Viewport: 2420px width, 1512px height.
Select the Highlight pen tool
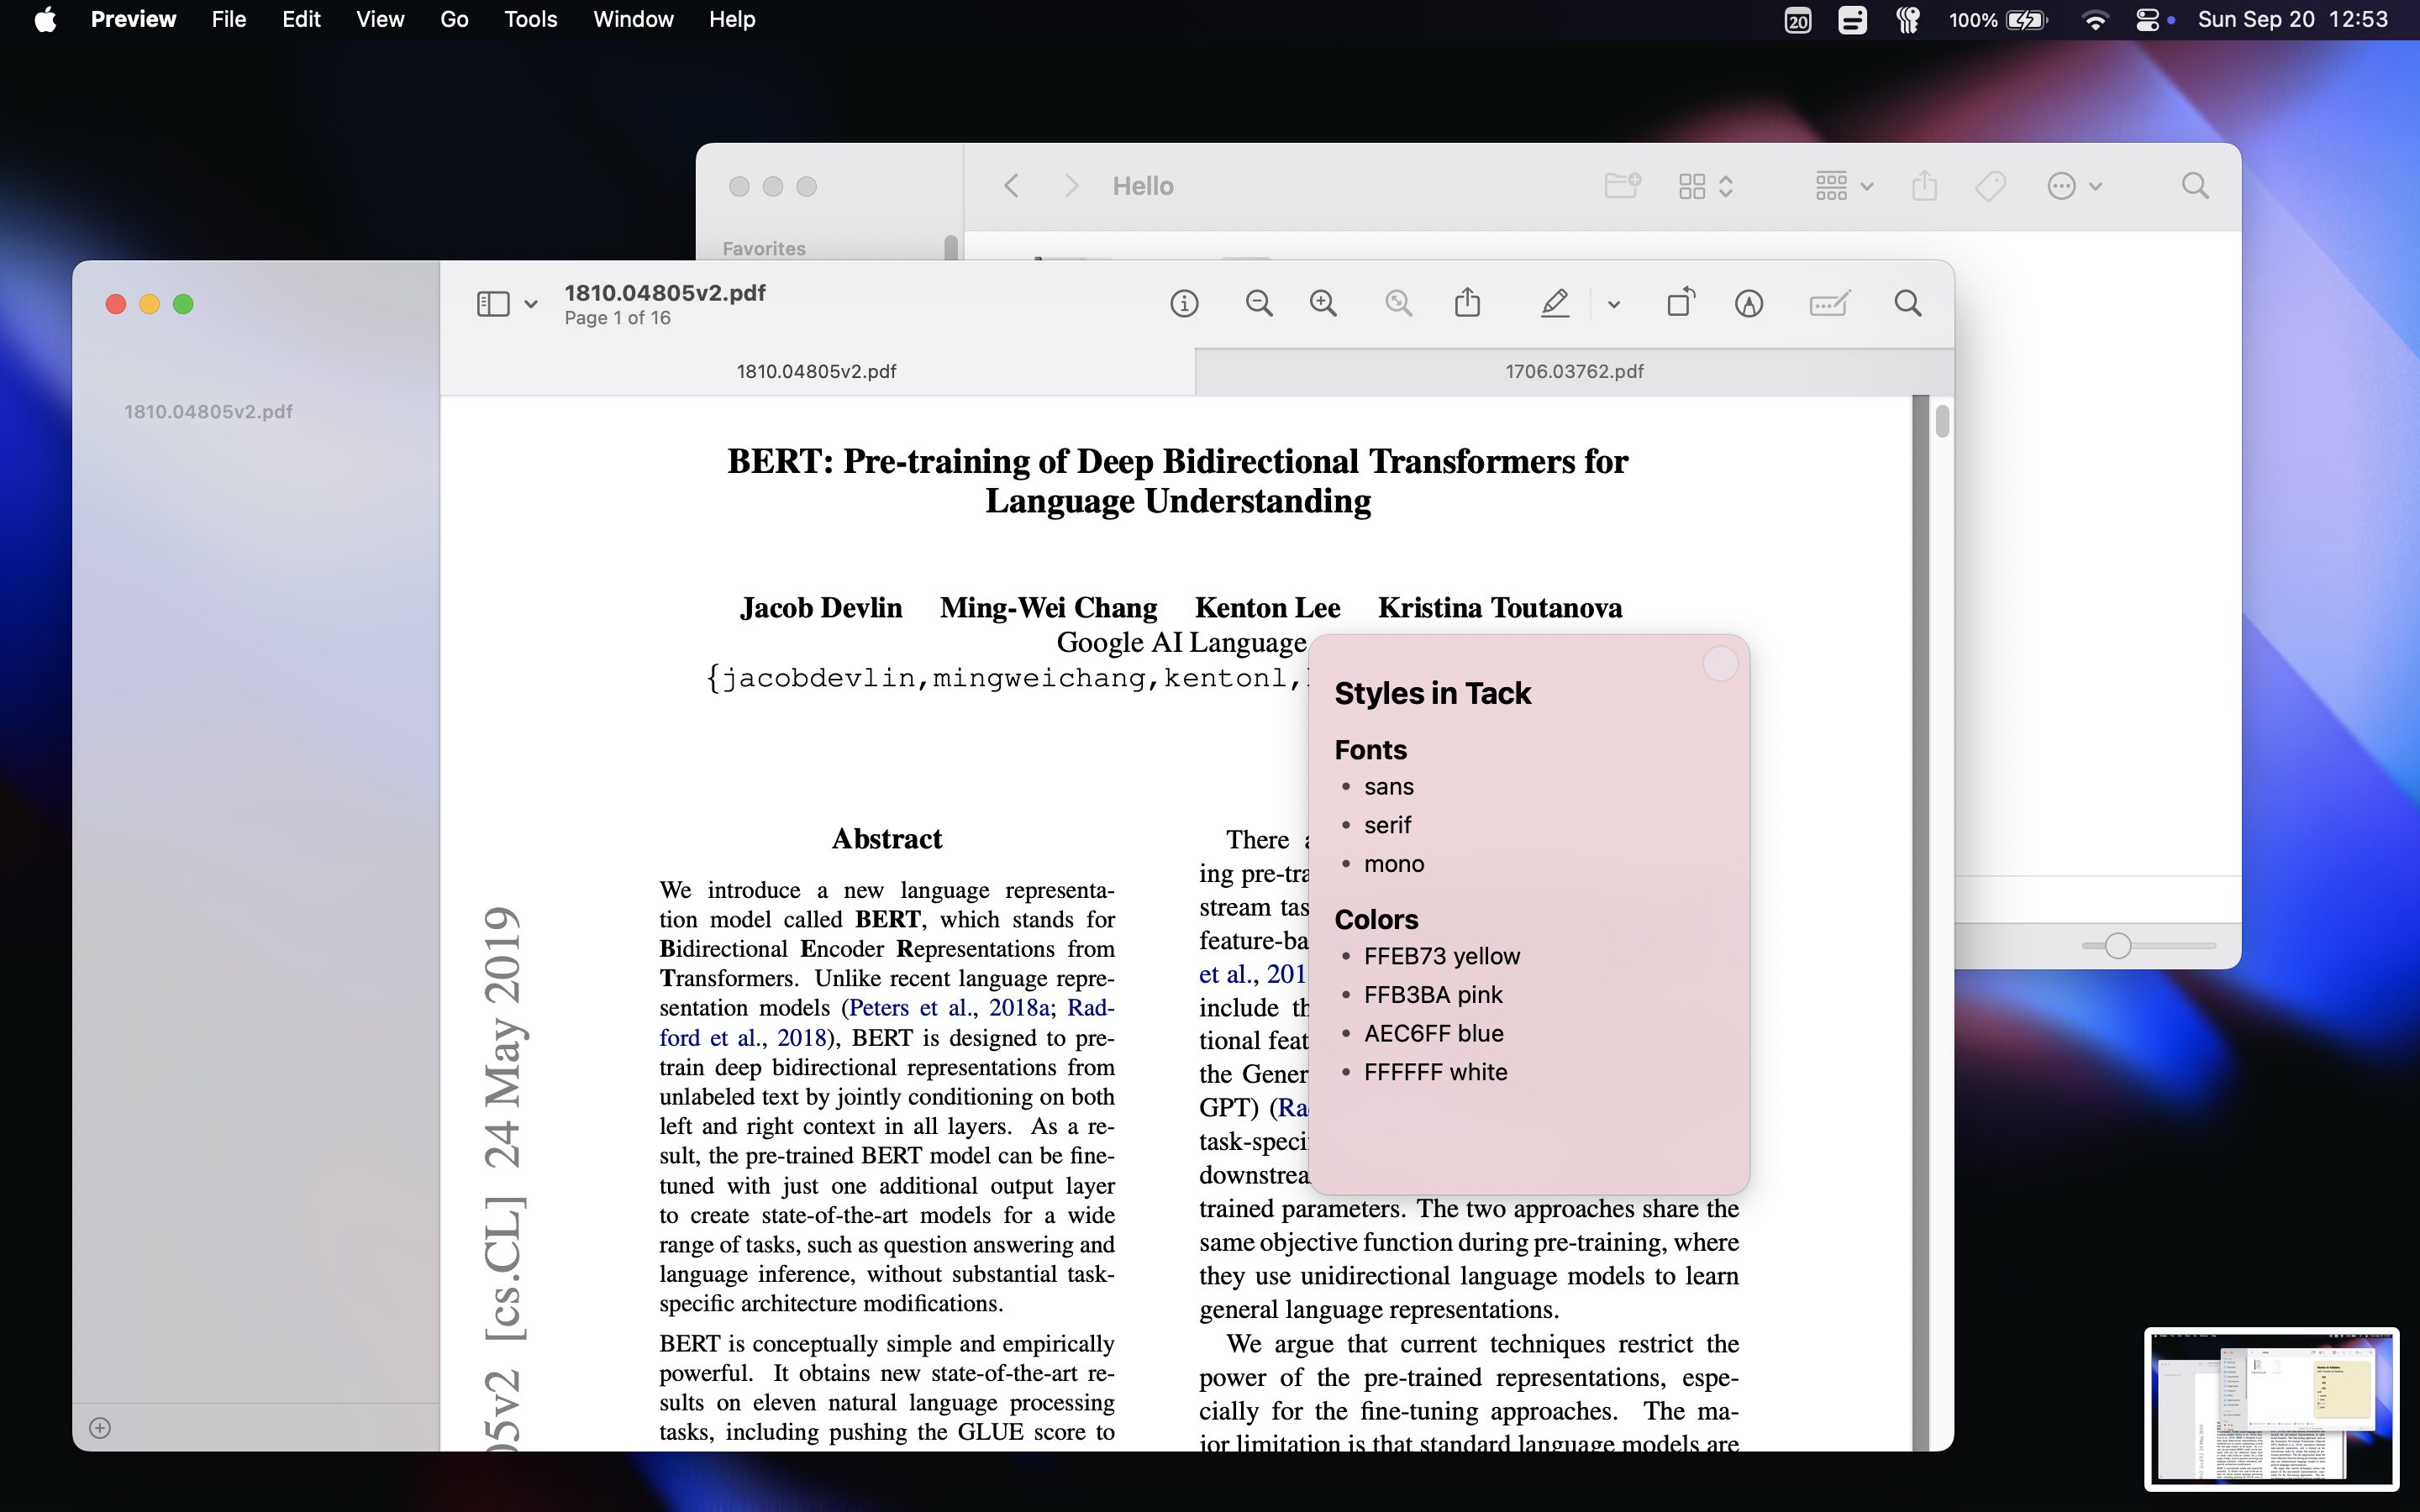click(1554, 304)
